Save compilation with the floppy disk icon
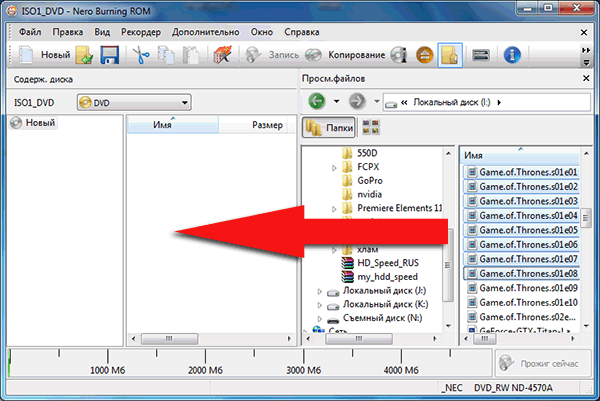The width and height of the screenshot is (600, 401). (109, 55)
